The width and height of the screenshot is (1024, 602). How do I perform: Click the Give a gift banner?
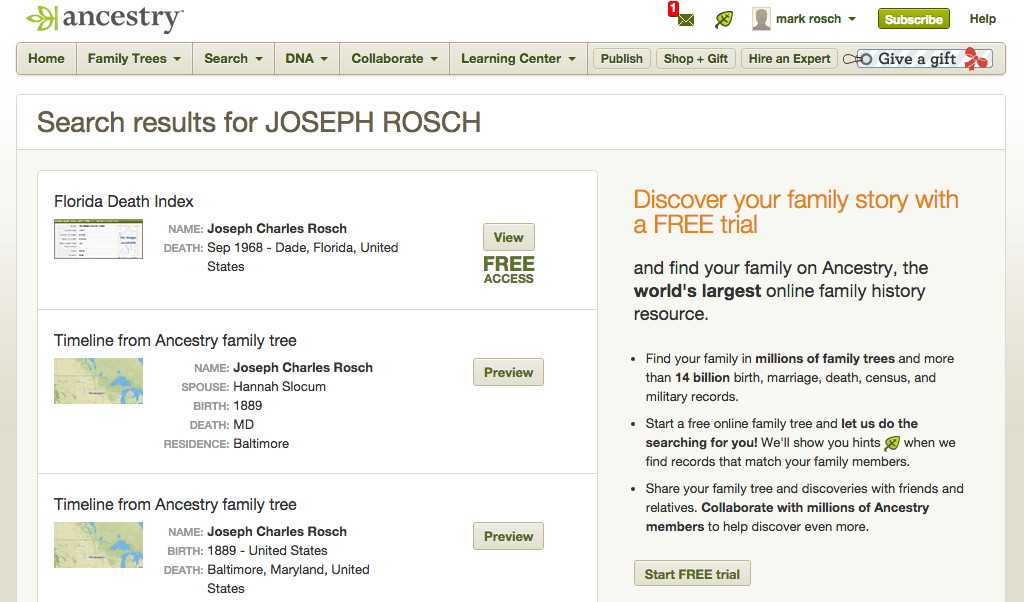tap(918, 59)
